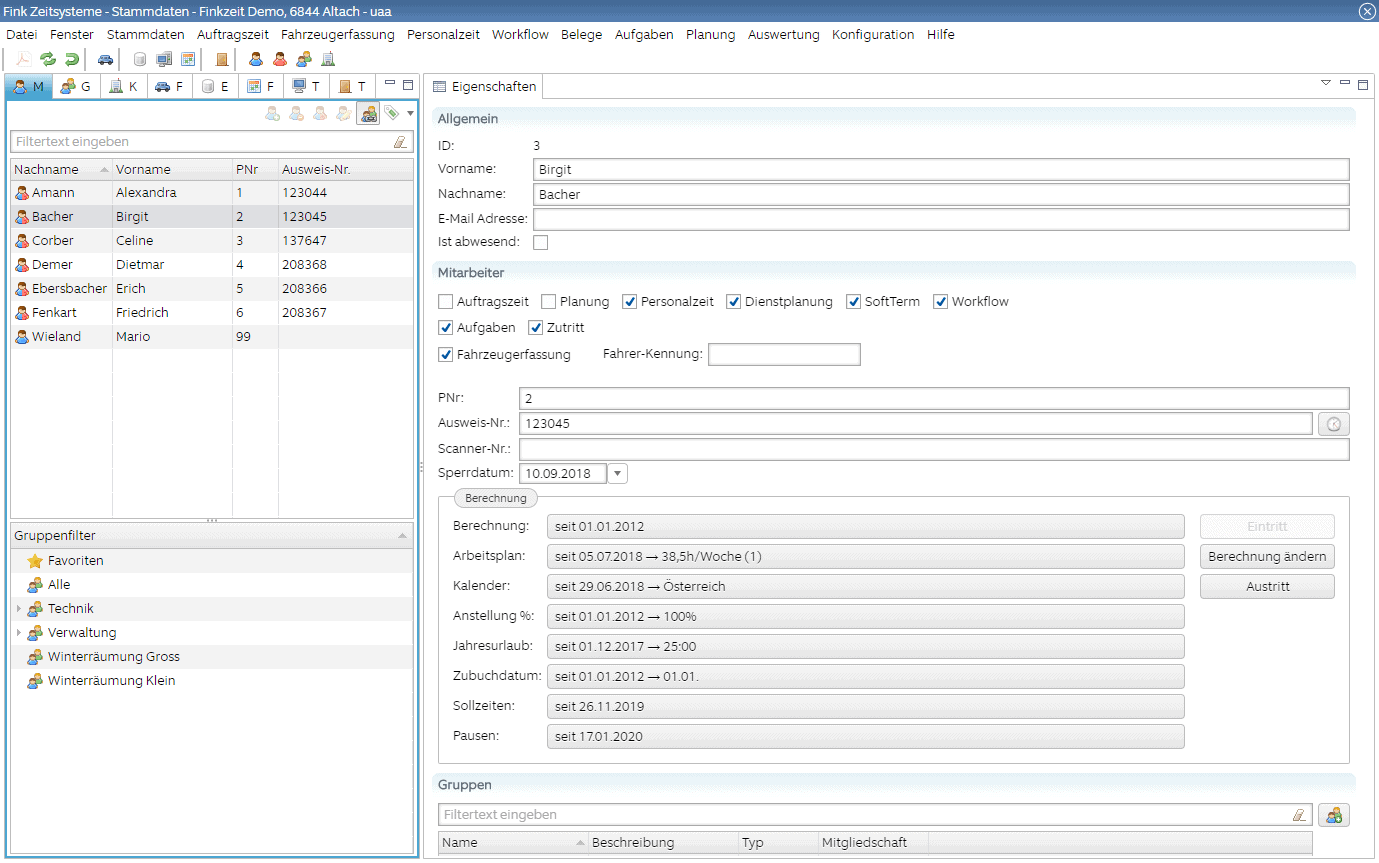Uncheck the Workflow checkbox
Screen dimensions: 1379x863
click(940, 301)
